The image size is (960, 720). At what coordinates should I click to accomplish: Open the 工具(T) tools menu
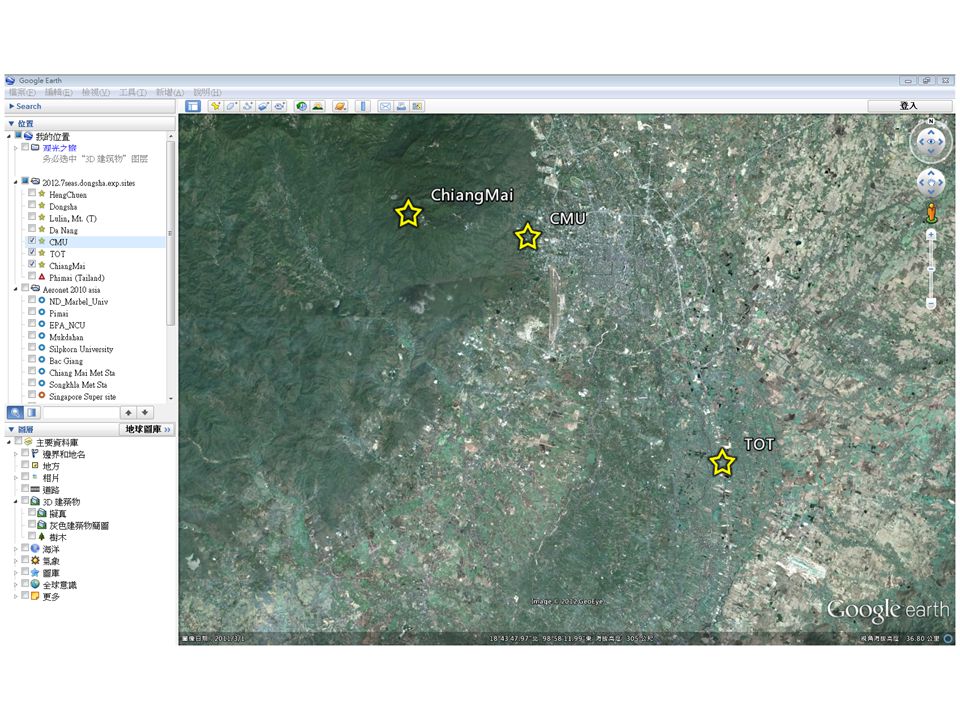(133, 92)
